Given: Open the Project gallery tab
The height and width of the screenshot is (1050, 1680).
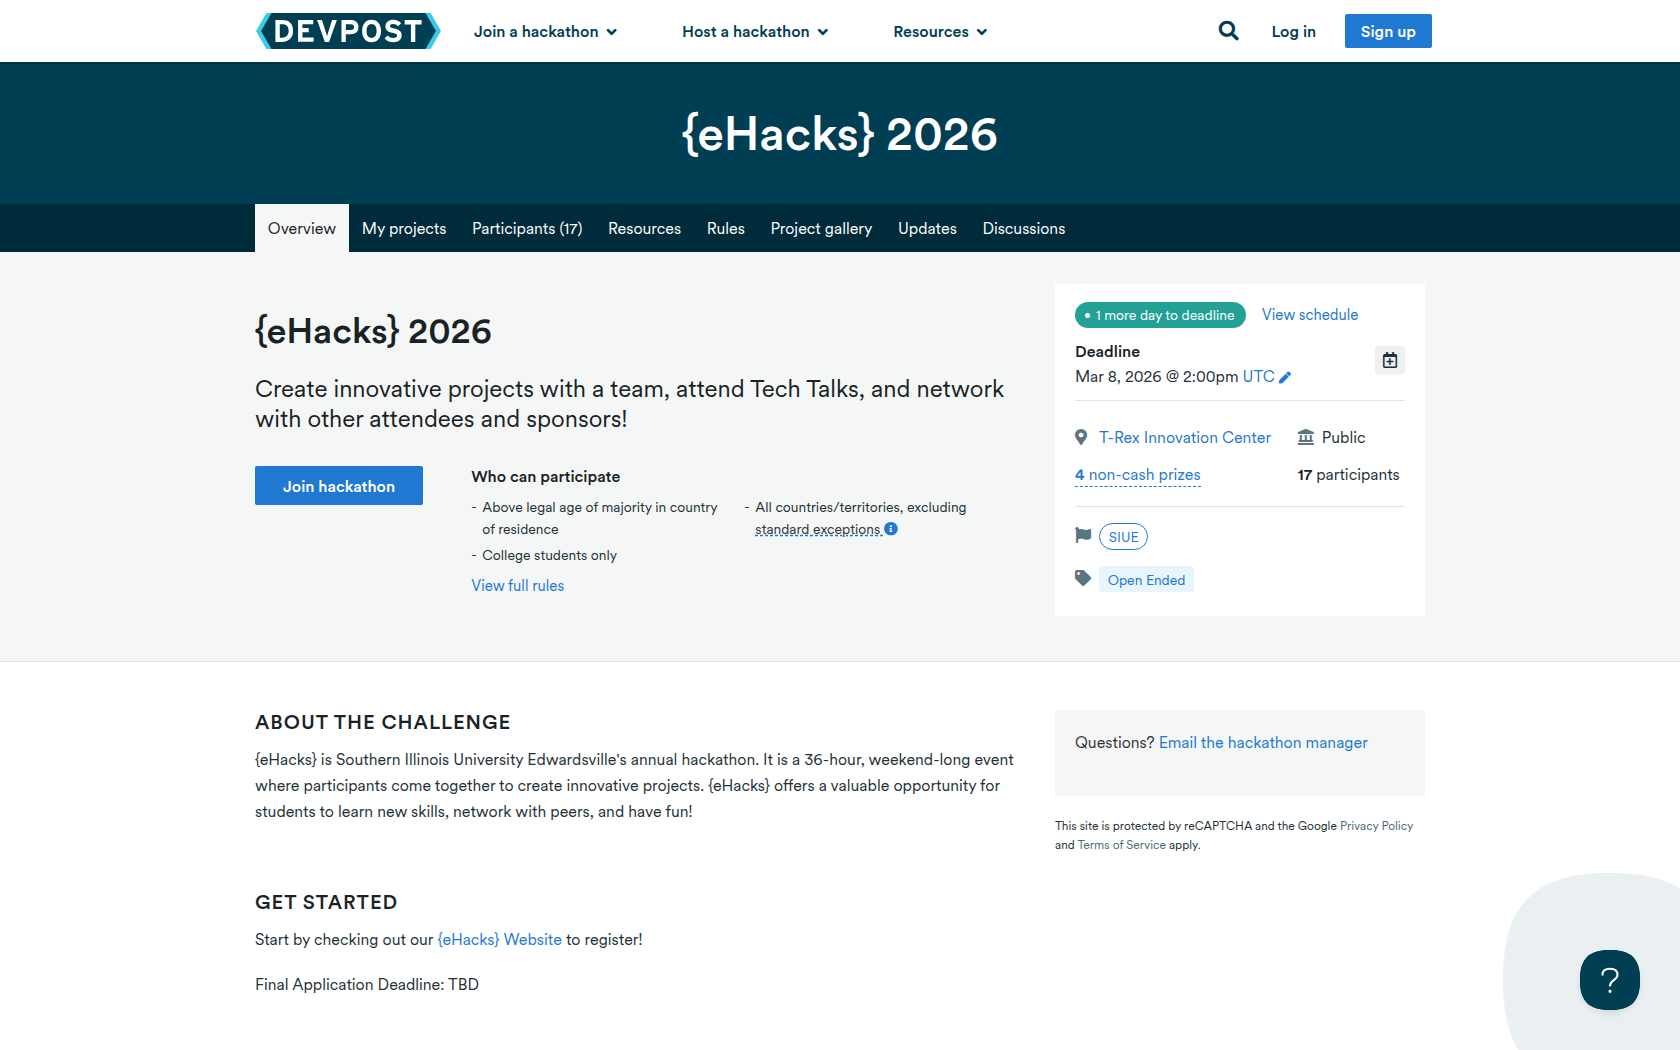Looking at the screenshot, I should 821,229.
